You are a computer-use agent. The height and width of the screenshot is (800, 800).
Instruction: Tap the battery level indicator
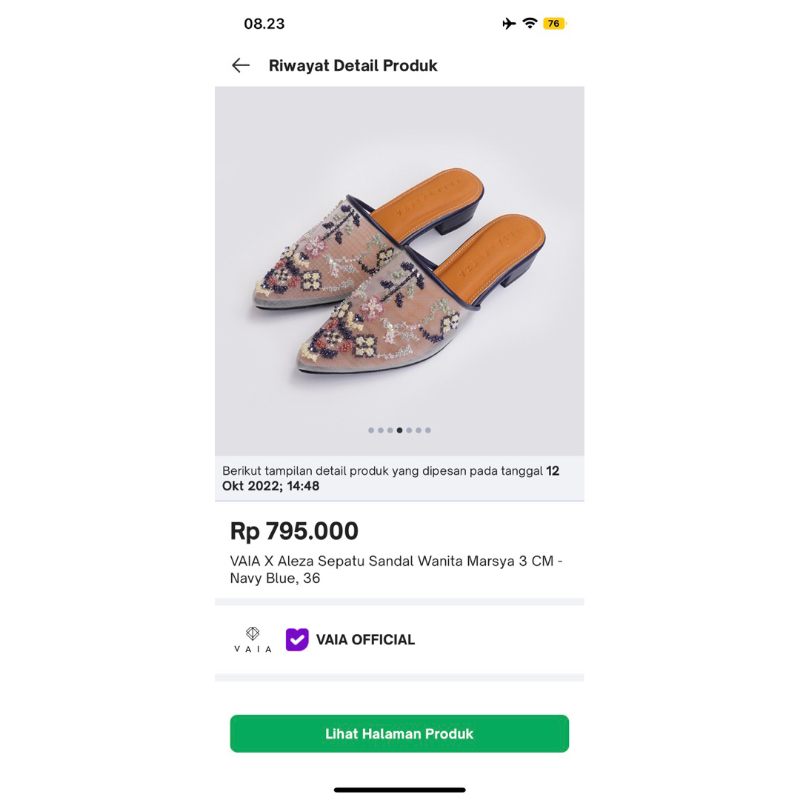(x=554, y=24)
